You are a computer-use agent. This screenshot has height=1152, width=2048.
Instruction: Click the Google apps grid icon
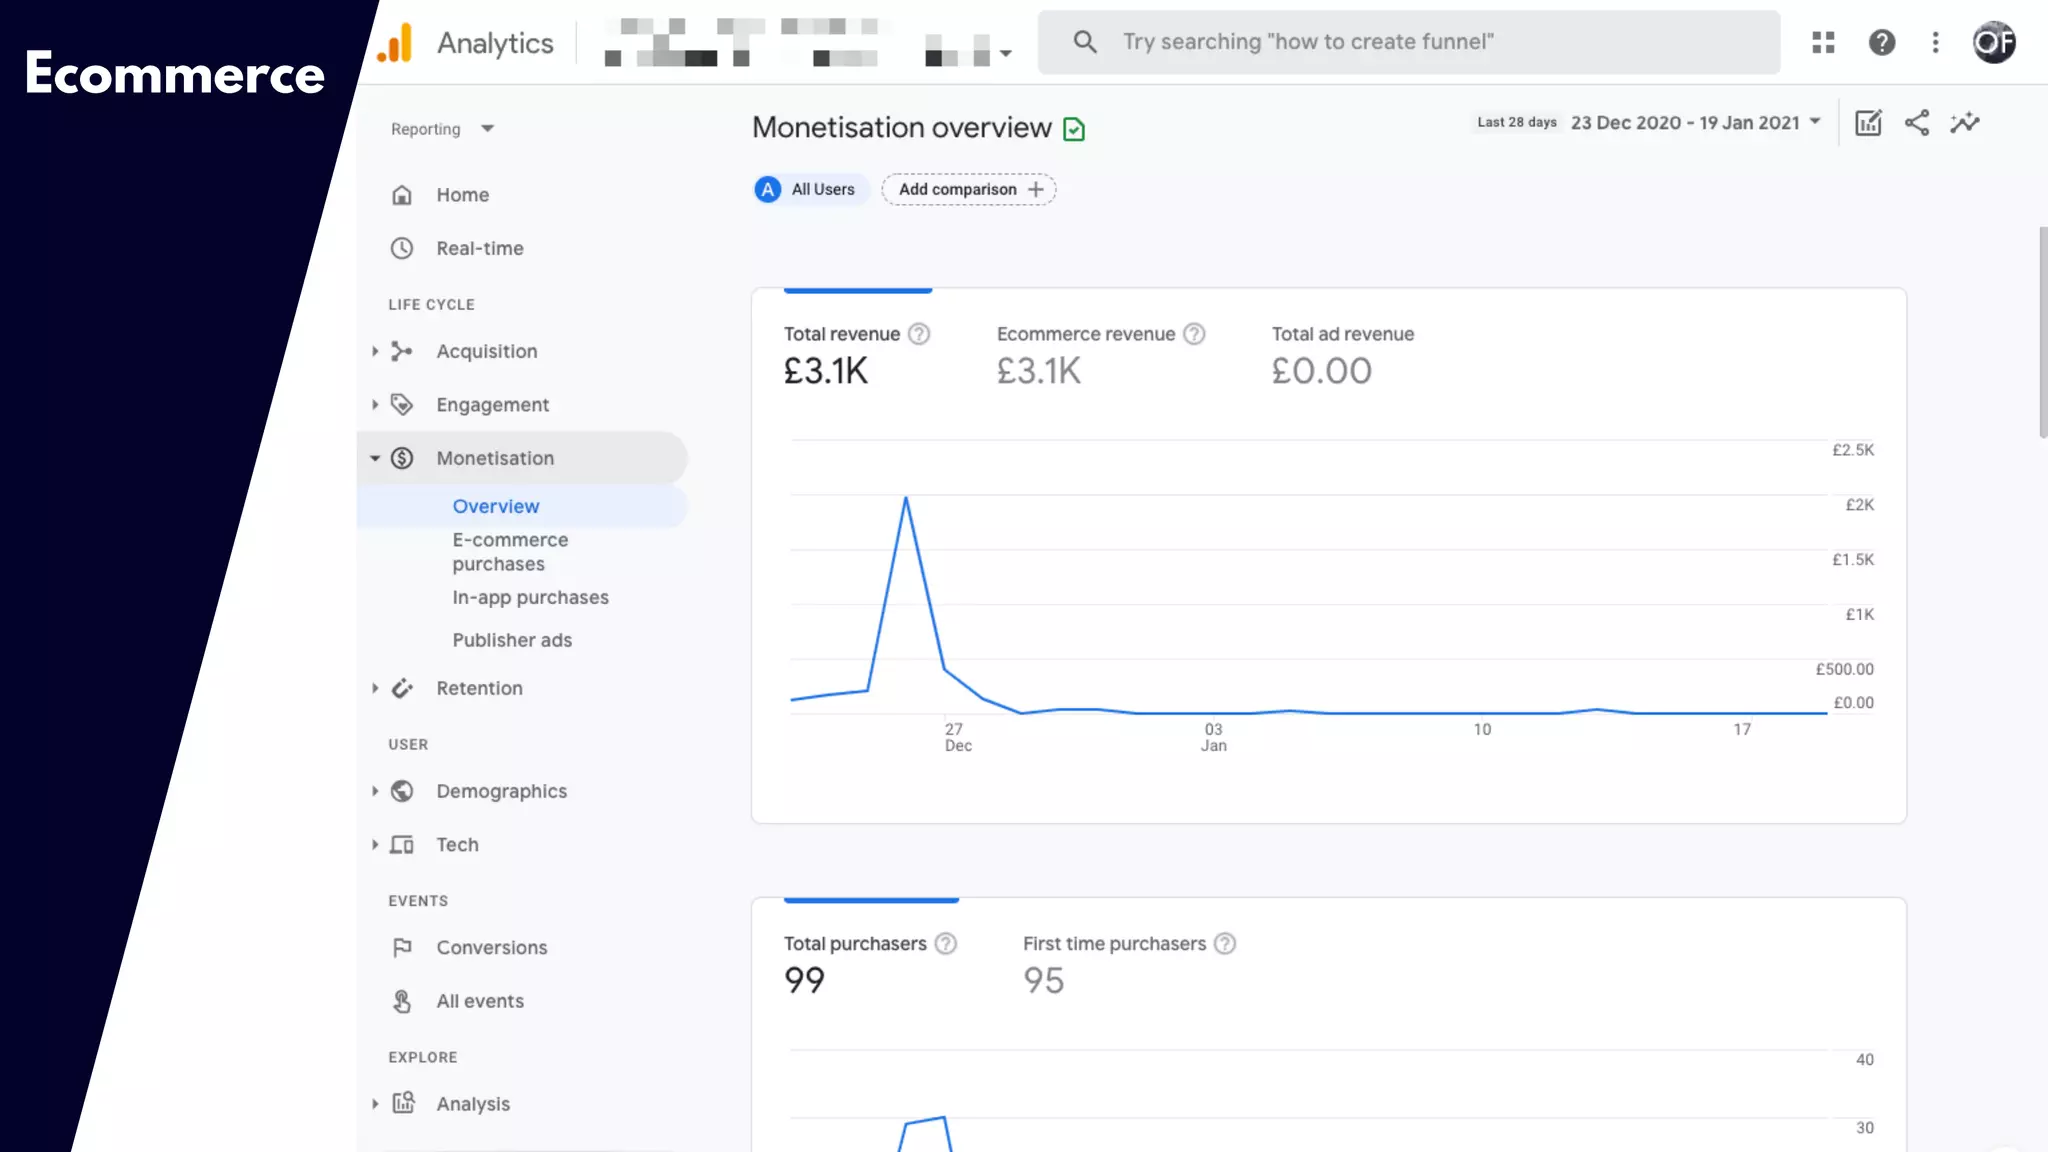(x=1823, y=42)
